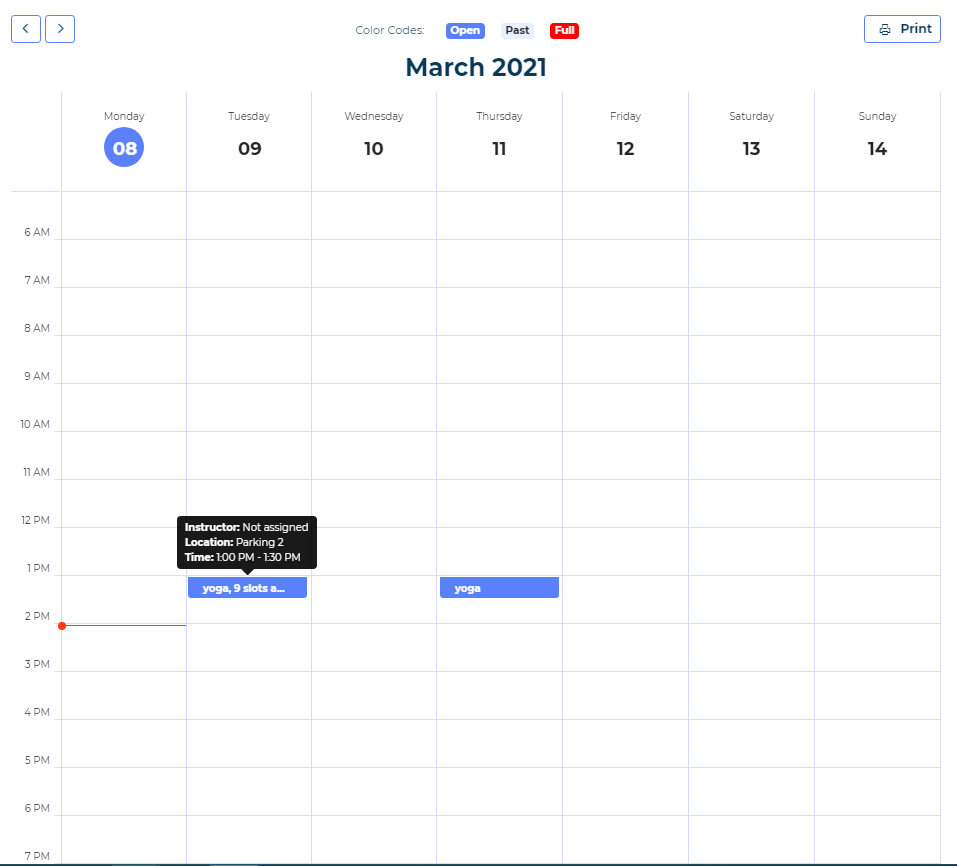The width and height of the screenshot is (957, 866).
Task: Click the Past color code badge
Action: (517, 31)
